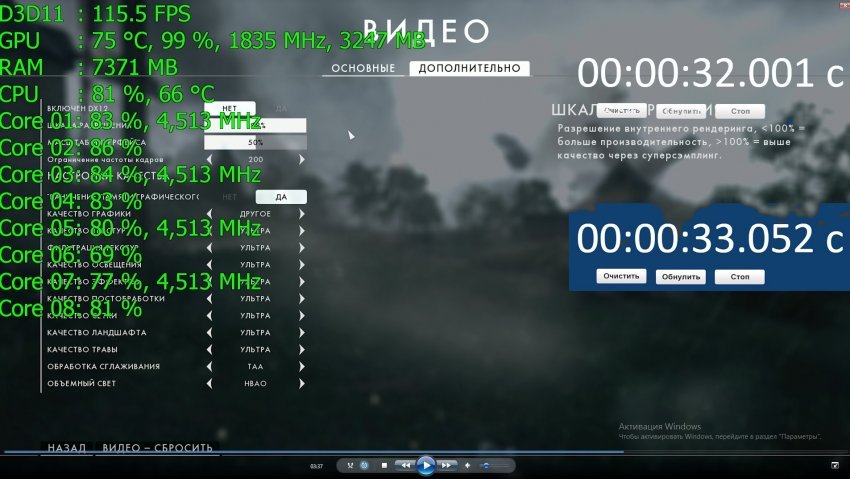
Task: Click right arrow for Качество графики
Action: tap(301, 214)
